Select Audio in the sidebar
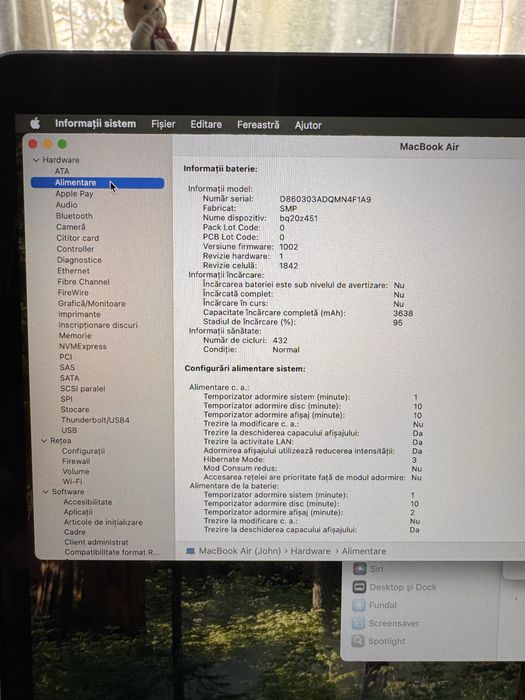 click(x=67, y=204)
